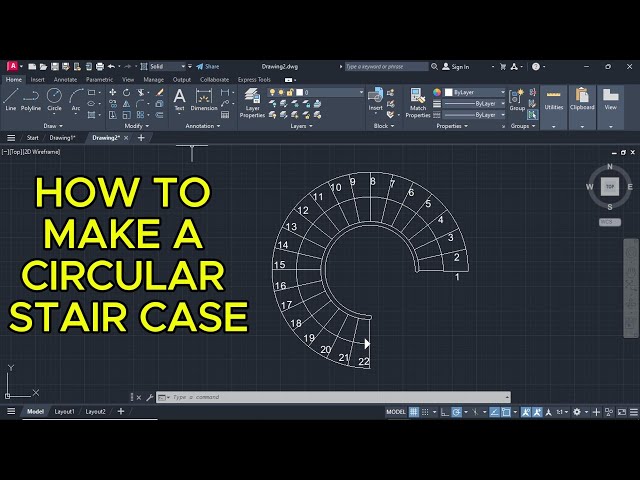Click the Copy tool in Modify panel
The image size is (640, 480).
coord(113,104)
